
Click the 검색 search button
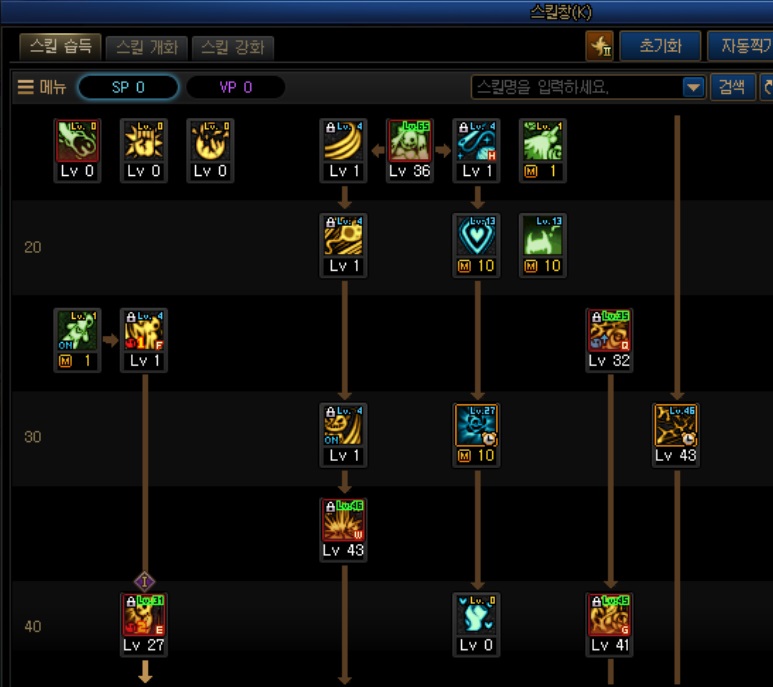pyautogui.click(x=732, y=87)
